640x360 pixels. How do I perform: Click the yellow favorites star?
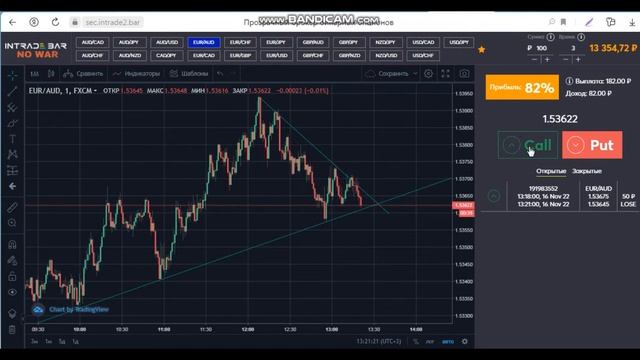[x=482, y=50]
